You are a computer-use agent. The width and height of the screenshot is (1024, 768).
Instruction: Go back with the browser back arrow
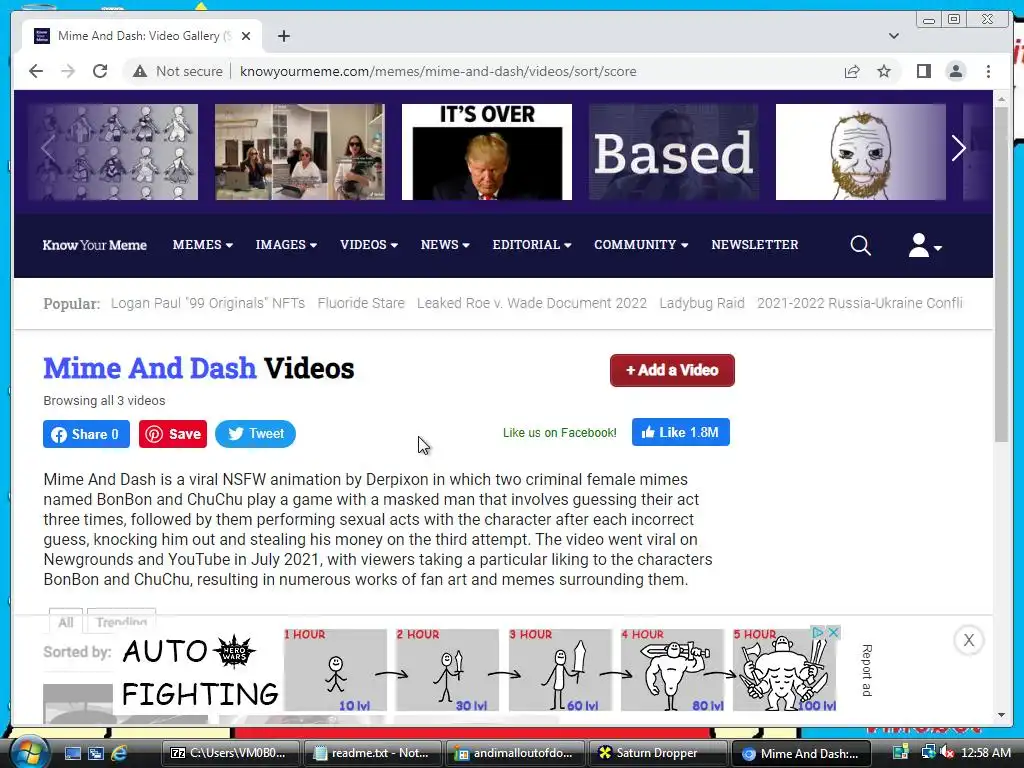pyautogui.click(x=36, y=71)
